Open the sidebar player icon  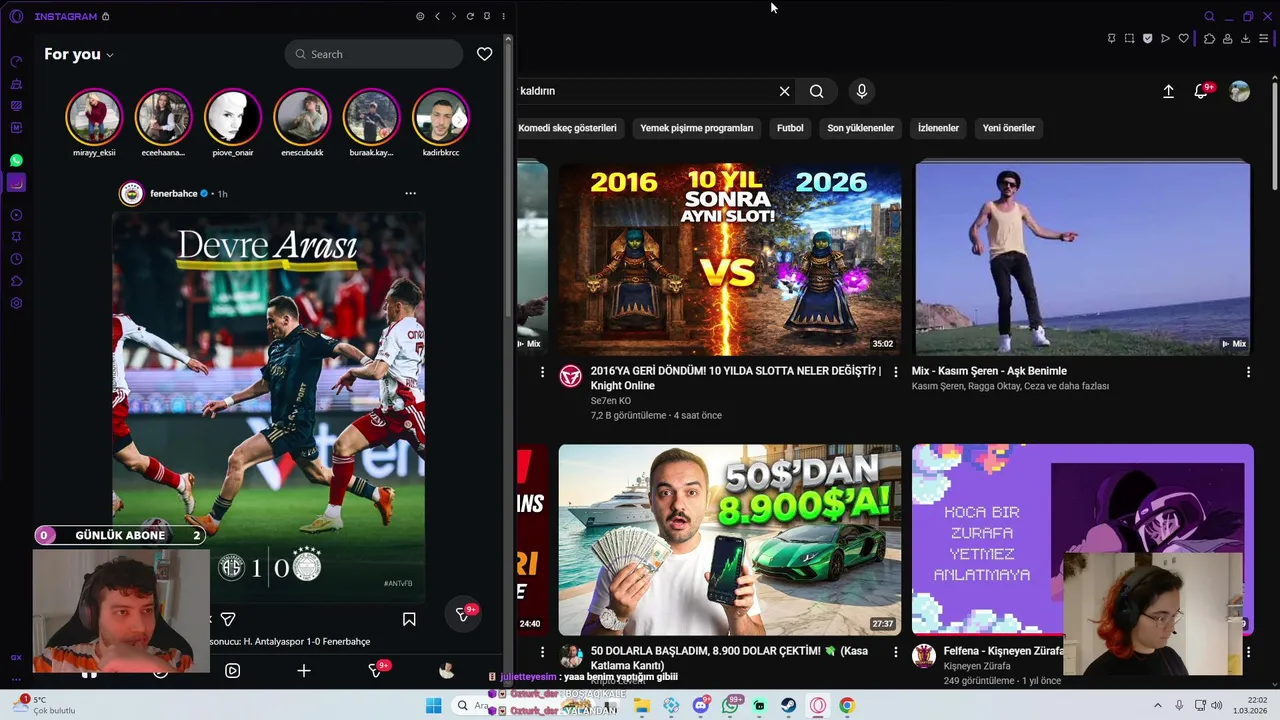(x=16, y=215)
